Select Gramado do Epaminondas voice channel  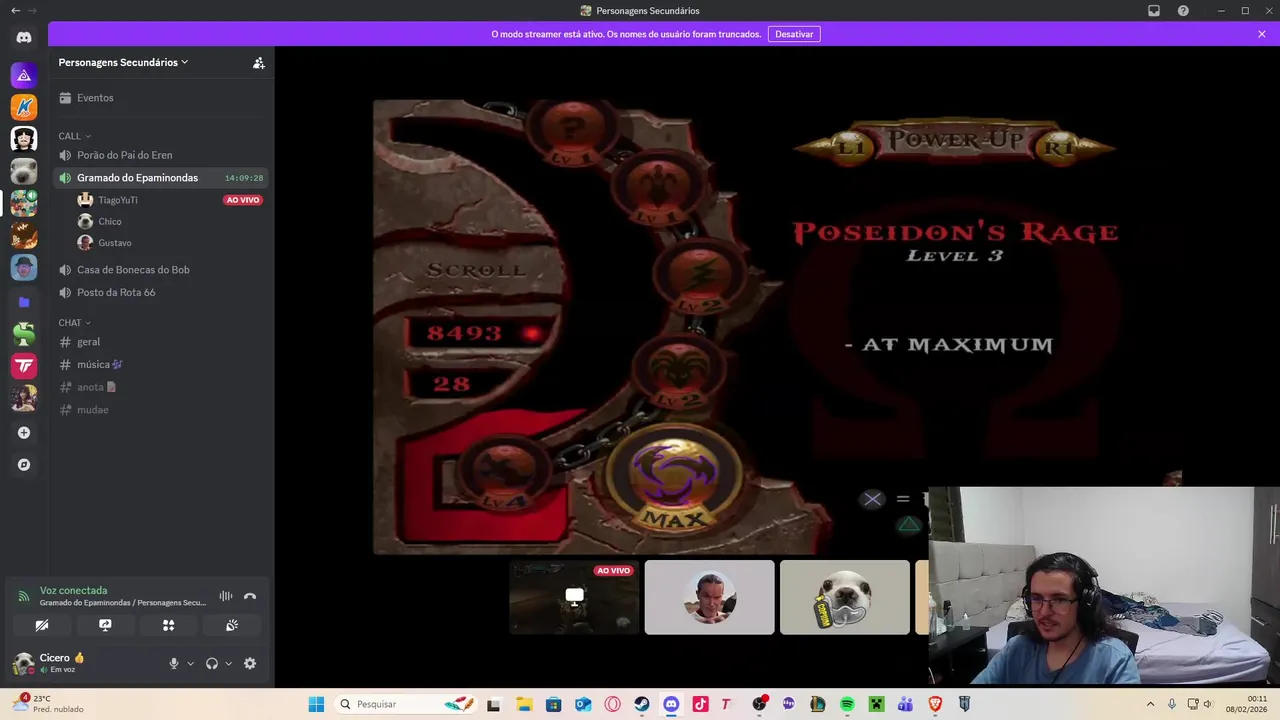tap(161, 178)
